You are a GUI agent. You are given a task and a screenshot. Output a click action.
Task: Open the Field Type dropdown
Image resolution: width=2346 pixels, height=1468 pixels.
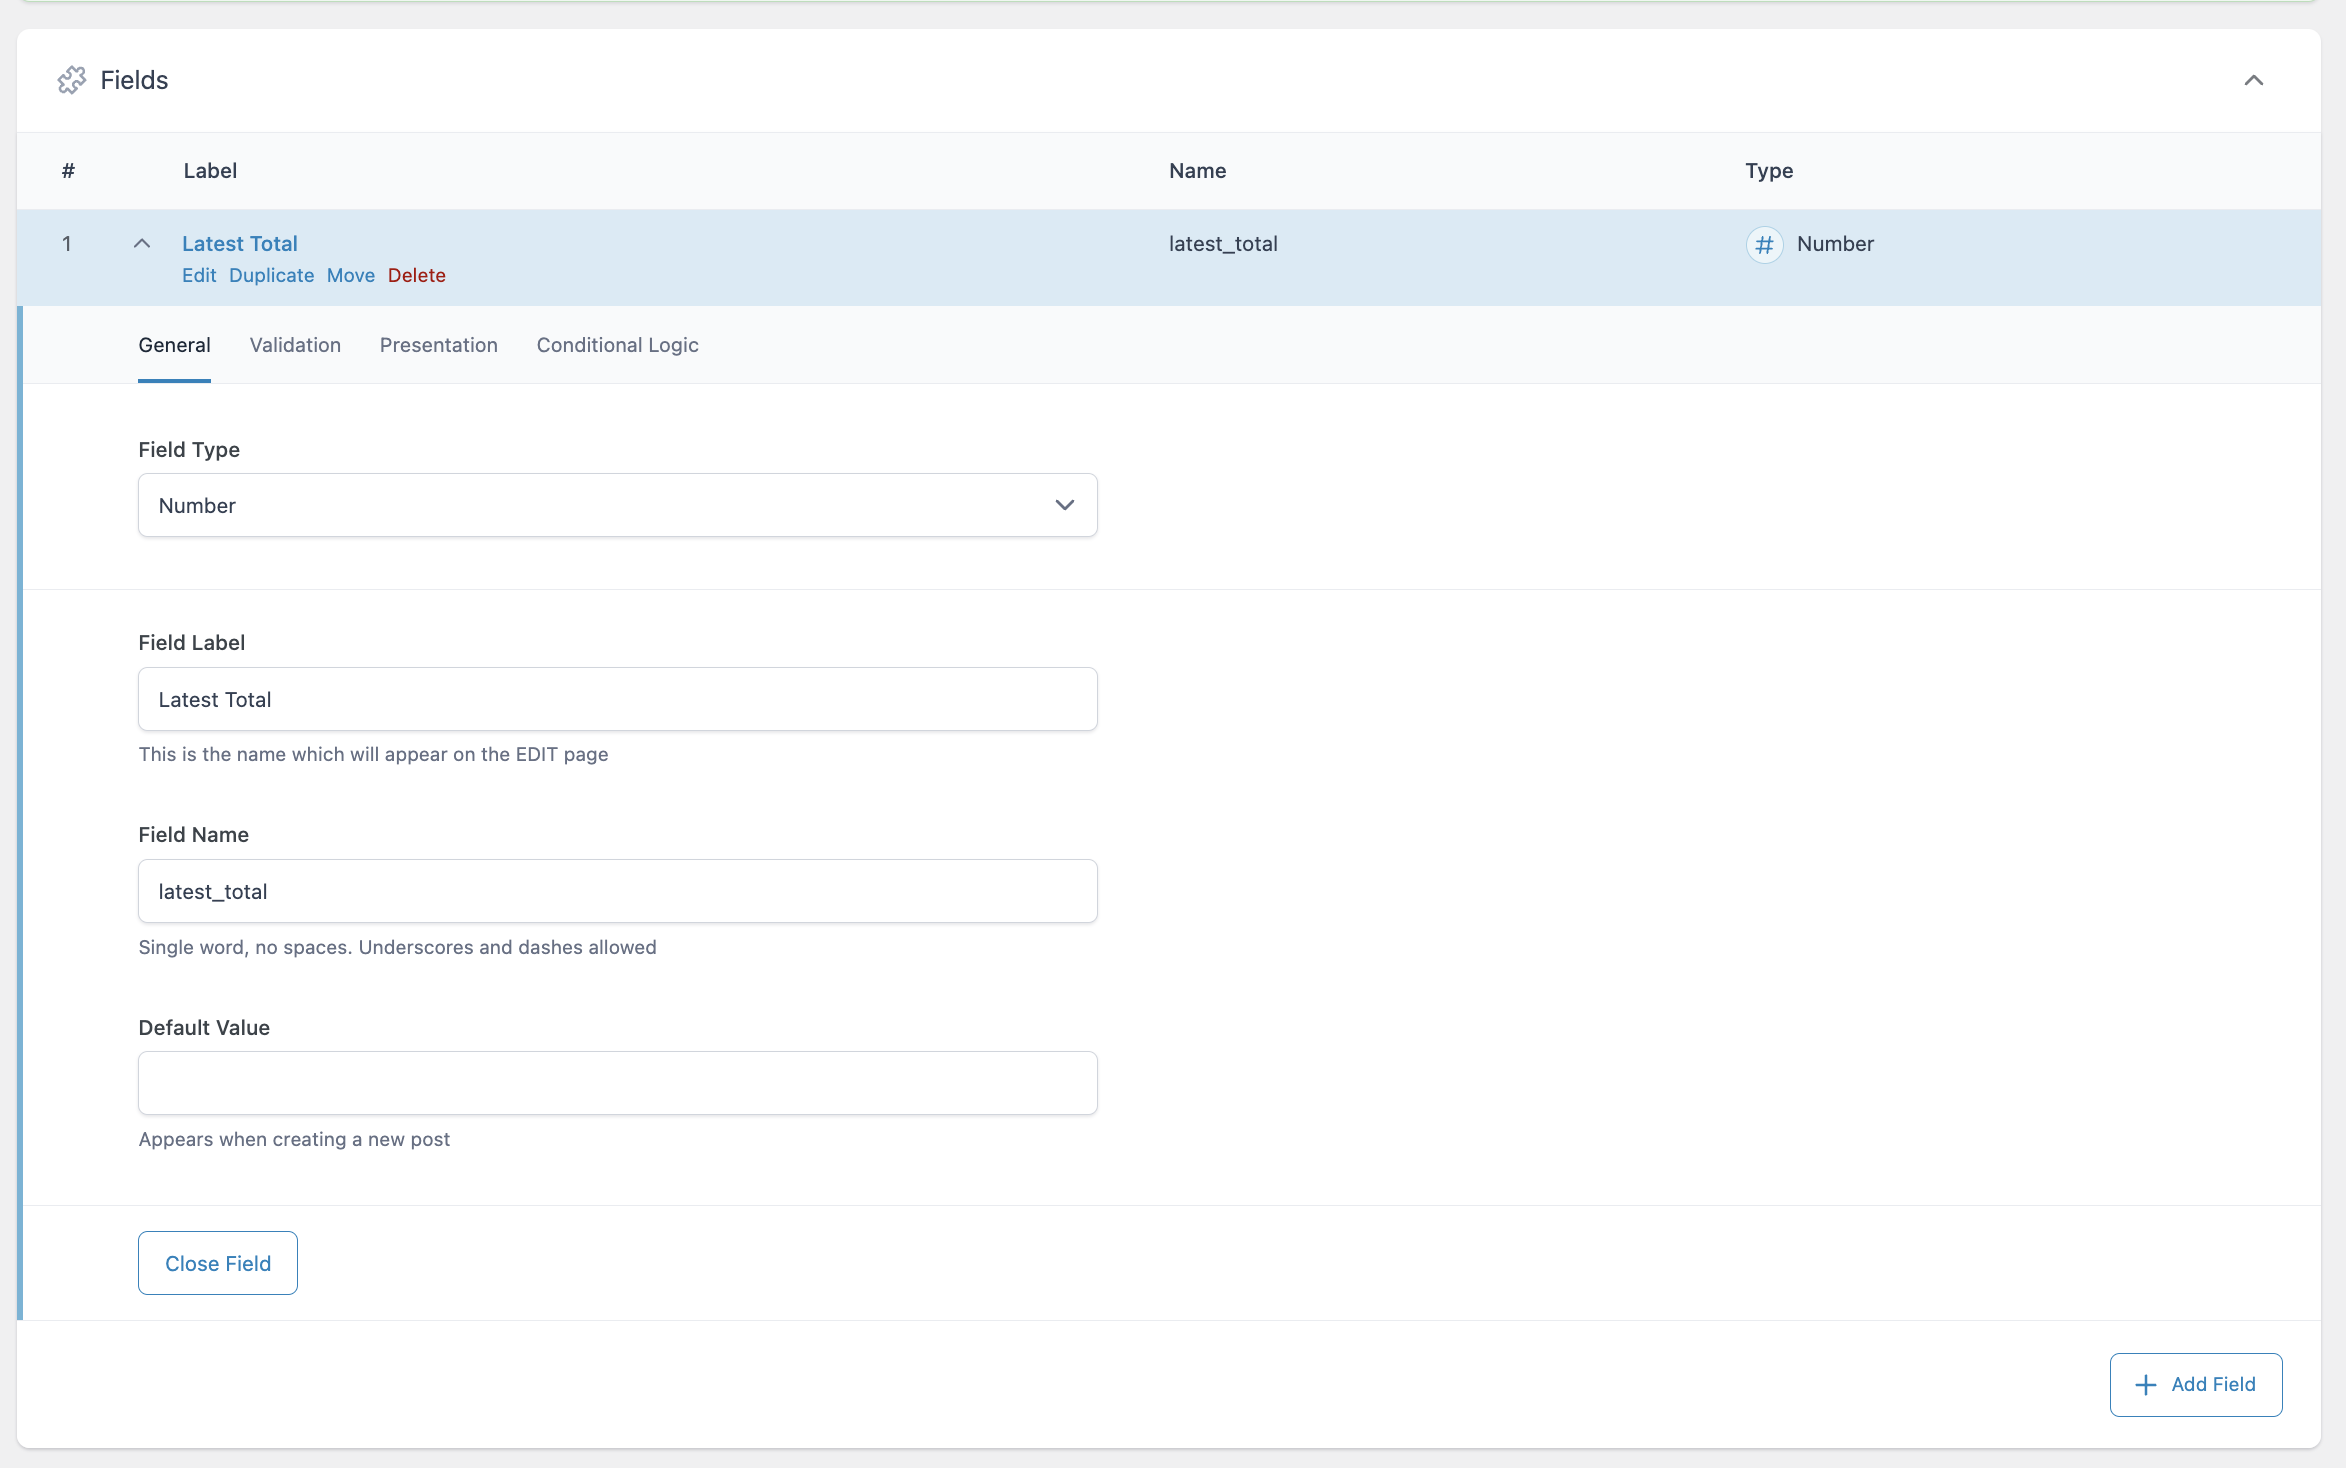[x=617, y=505]
